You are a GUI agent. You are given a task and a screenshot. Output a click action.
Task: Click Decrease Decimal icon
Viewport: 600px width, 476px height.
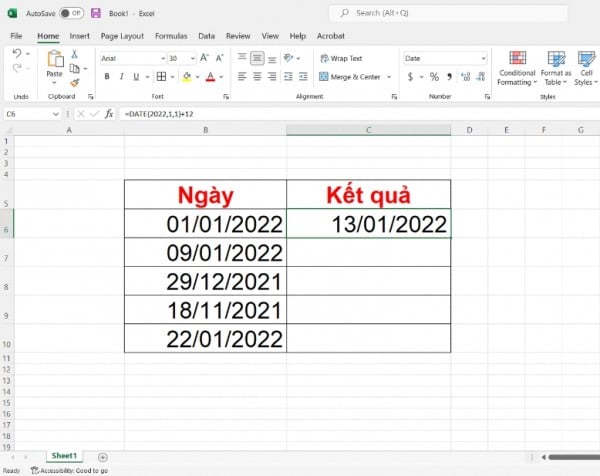click(481, 77)
